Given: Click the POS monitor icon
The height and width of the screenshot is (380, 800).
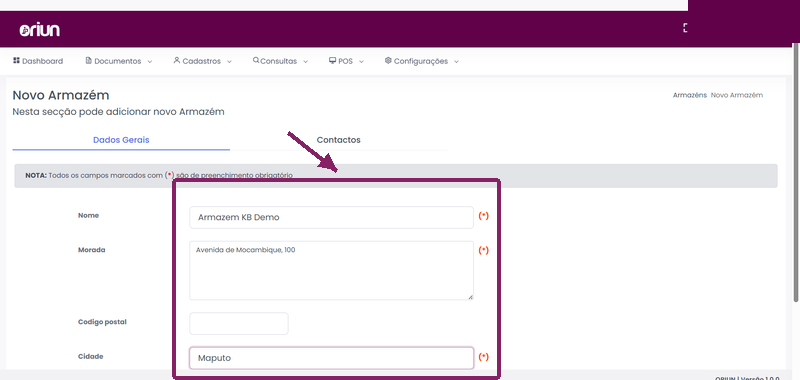Looking at the screenshot, I should tap(332, 61).
